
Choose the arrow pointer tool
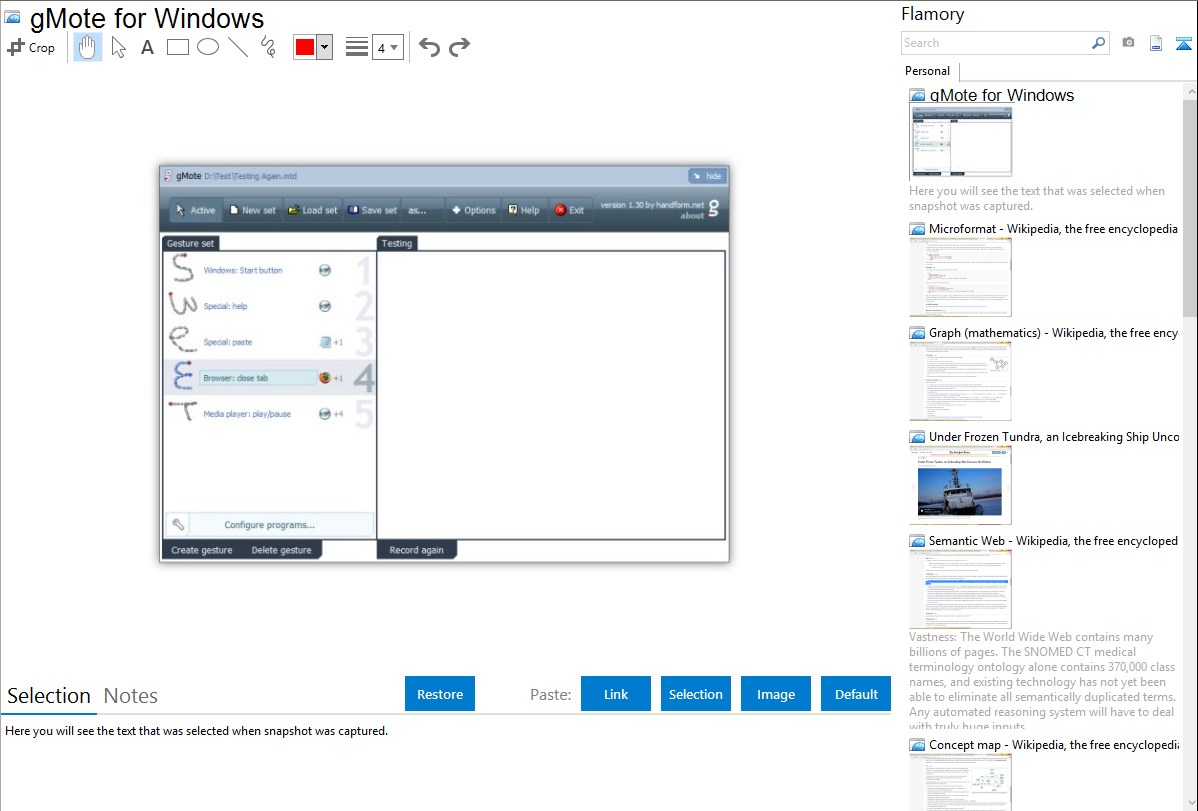118,47
